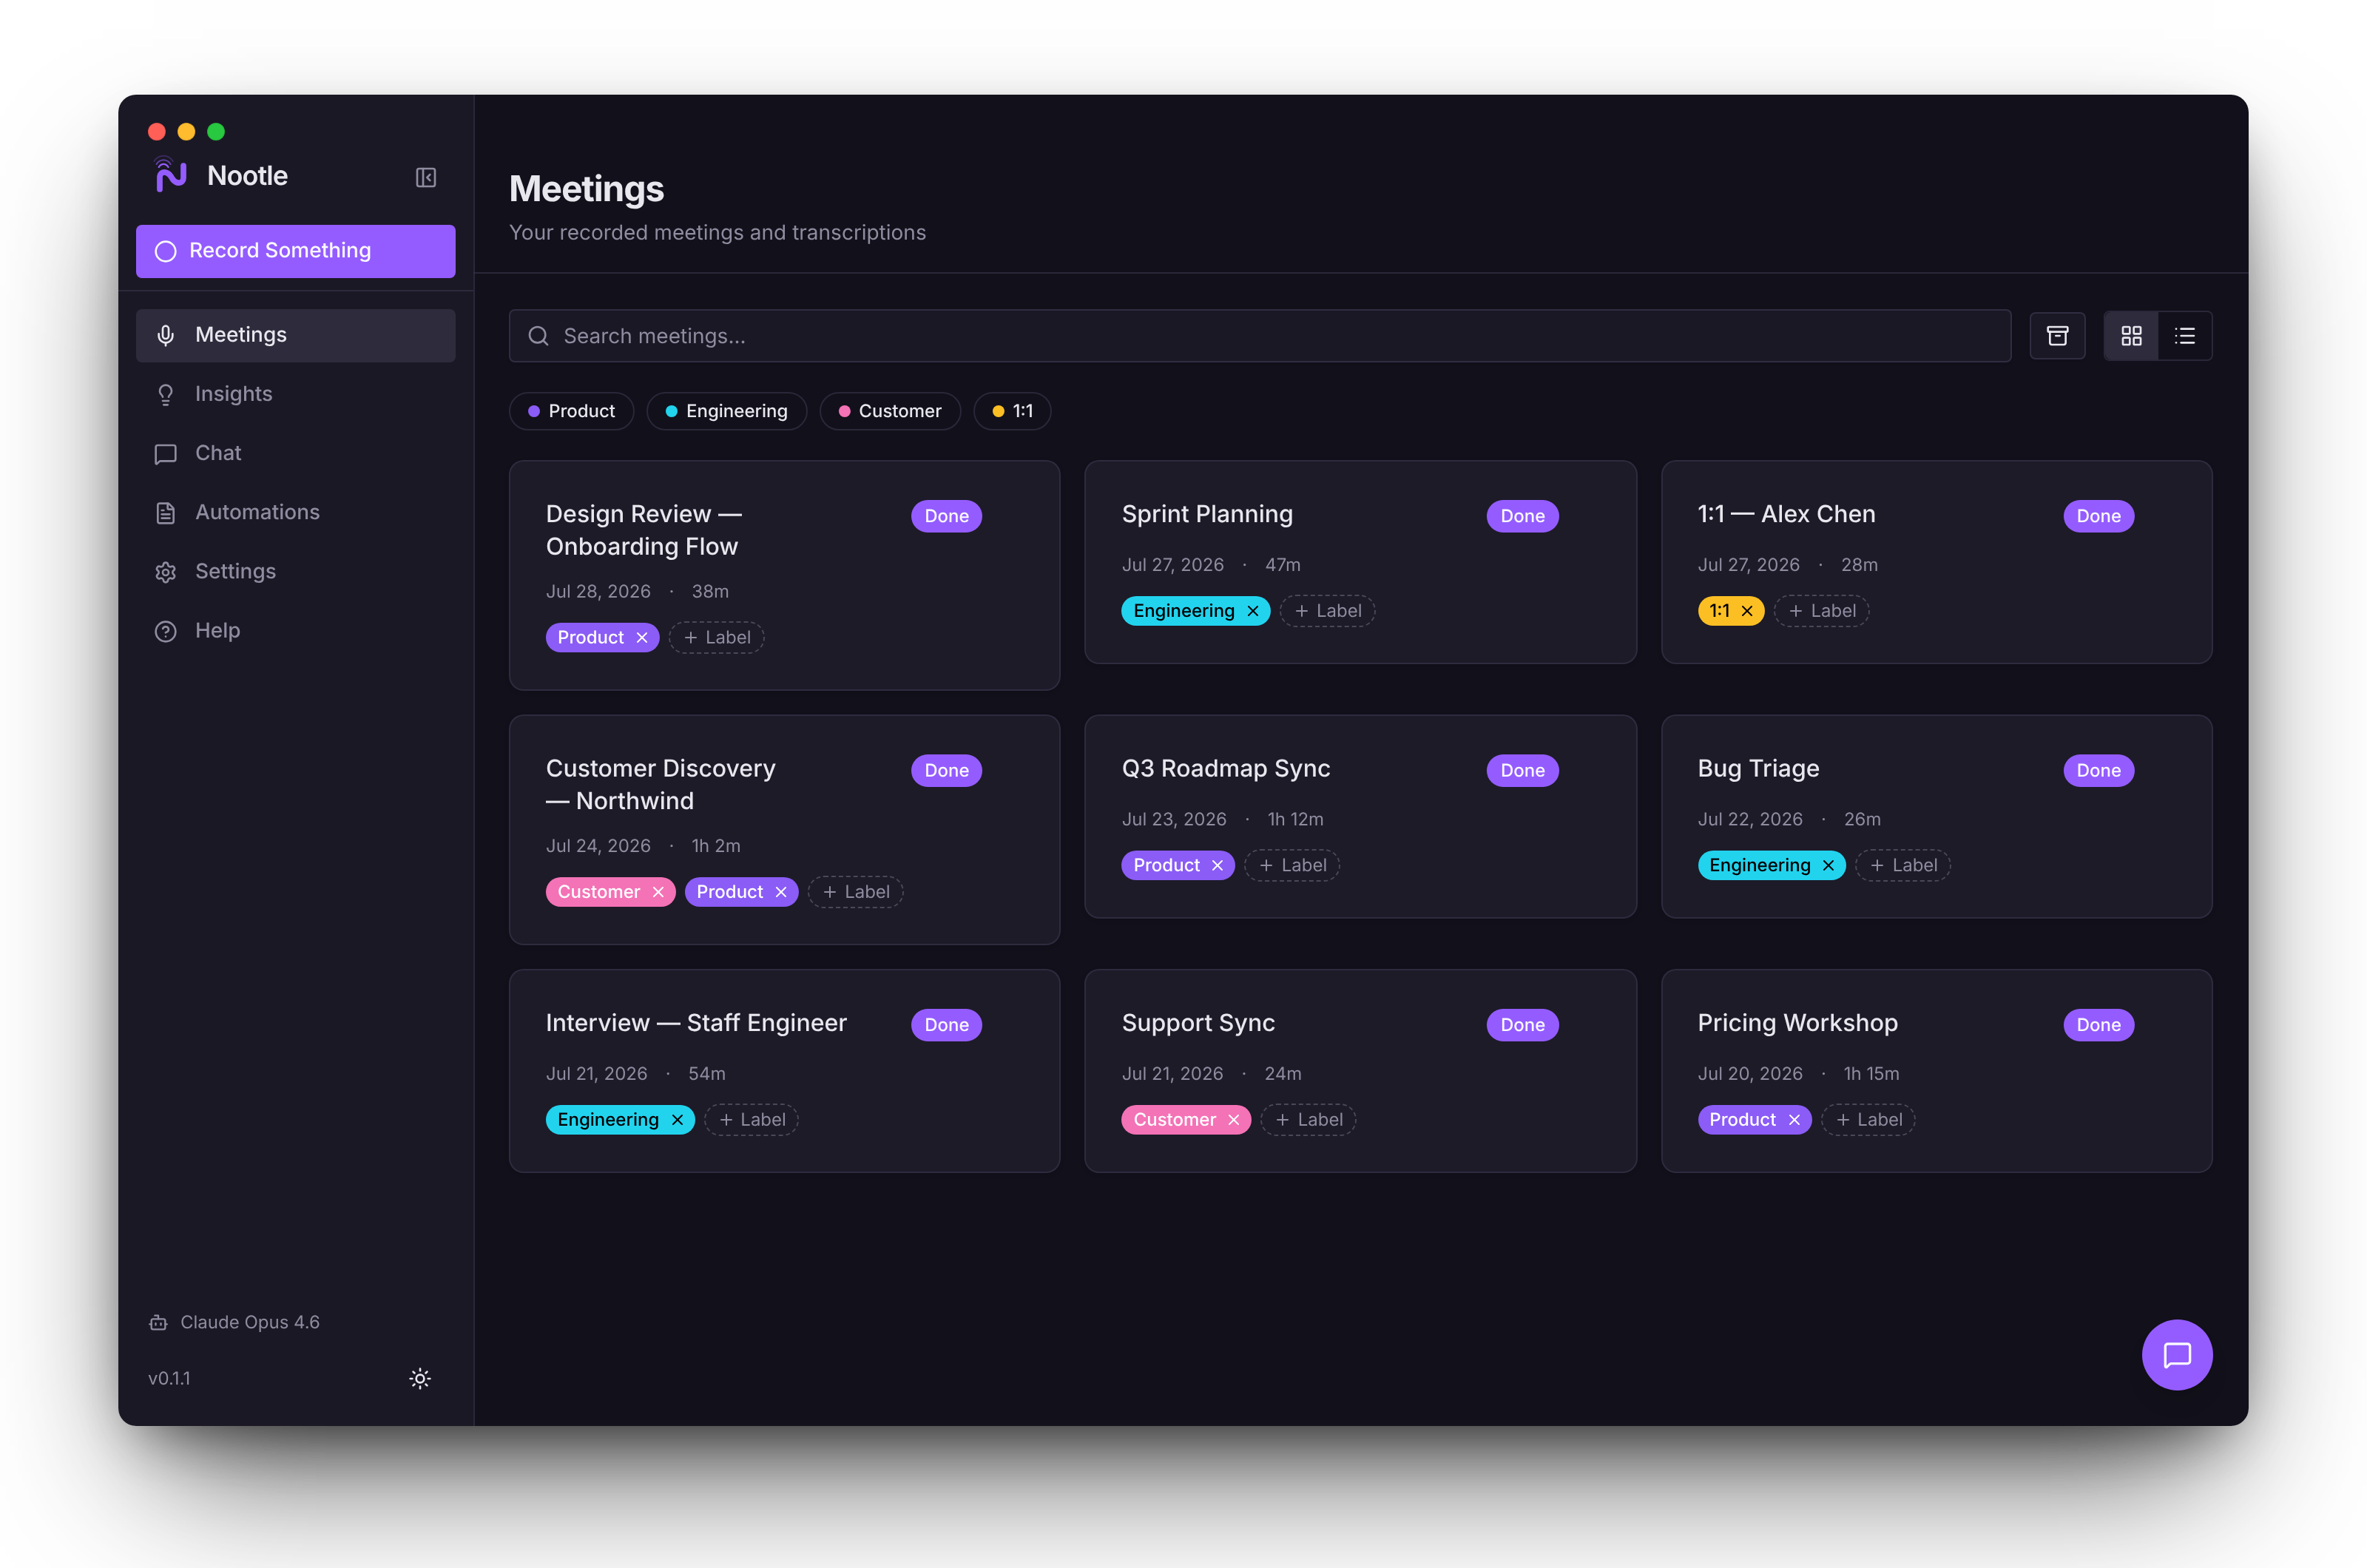Remove Customer label from Customer Discovery card

tap(658, 892)
